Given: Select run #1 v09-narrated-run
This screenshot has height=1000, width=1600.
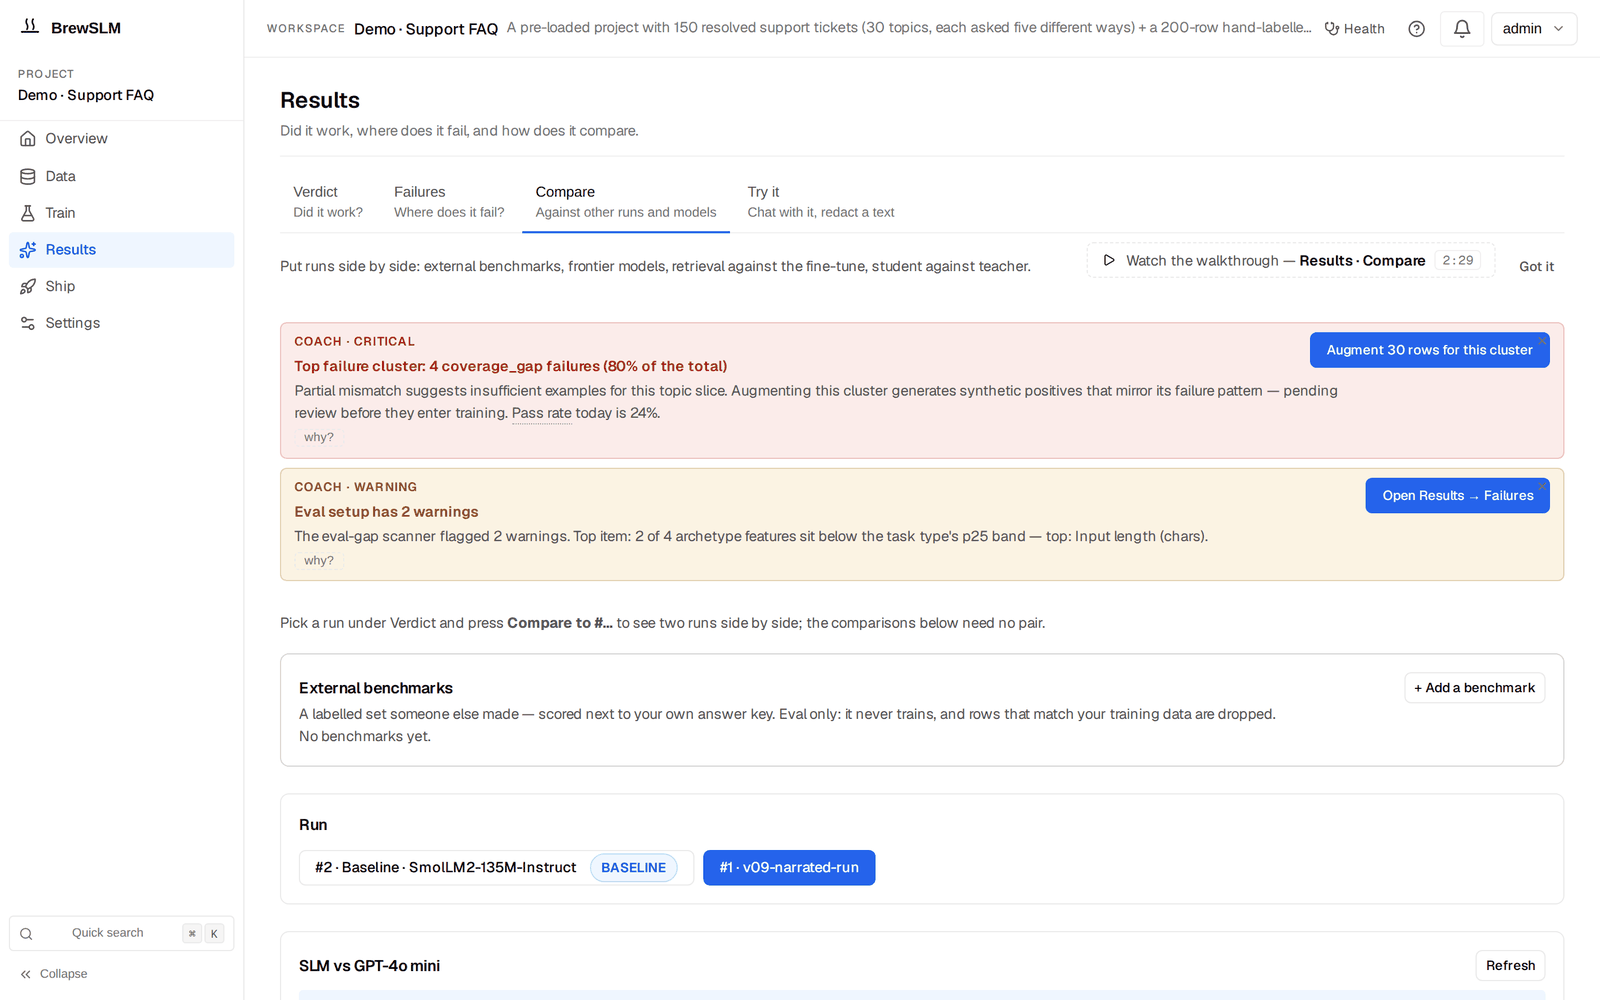Looking at the screenshot, I should click(789, 868).
